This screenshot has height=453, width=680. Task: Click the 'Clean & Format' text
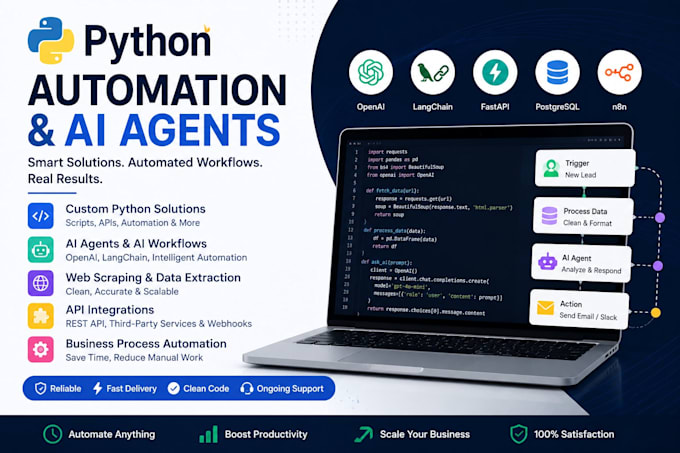587,223
